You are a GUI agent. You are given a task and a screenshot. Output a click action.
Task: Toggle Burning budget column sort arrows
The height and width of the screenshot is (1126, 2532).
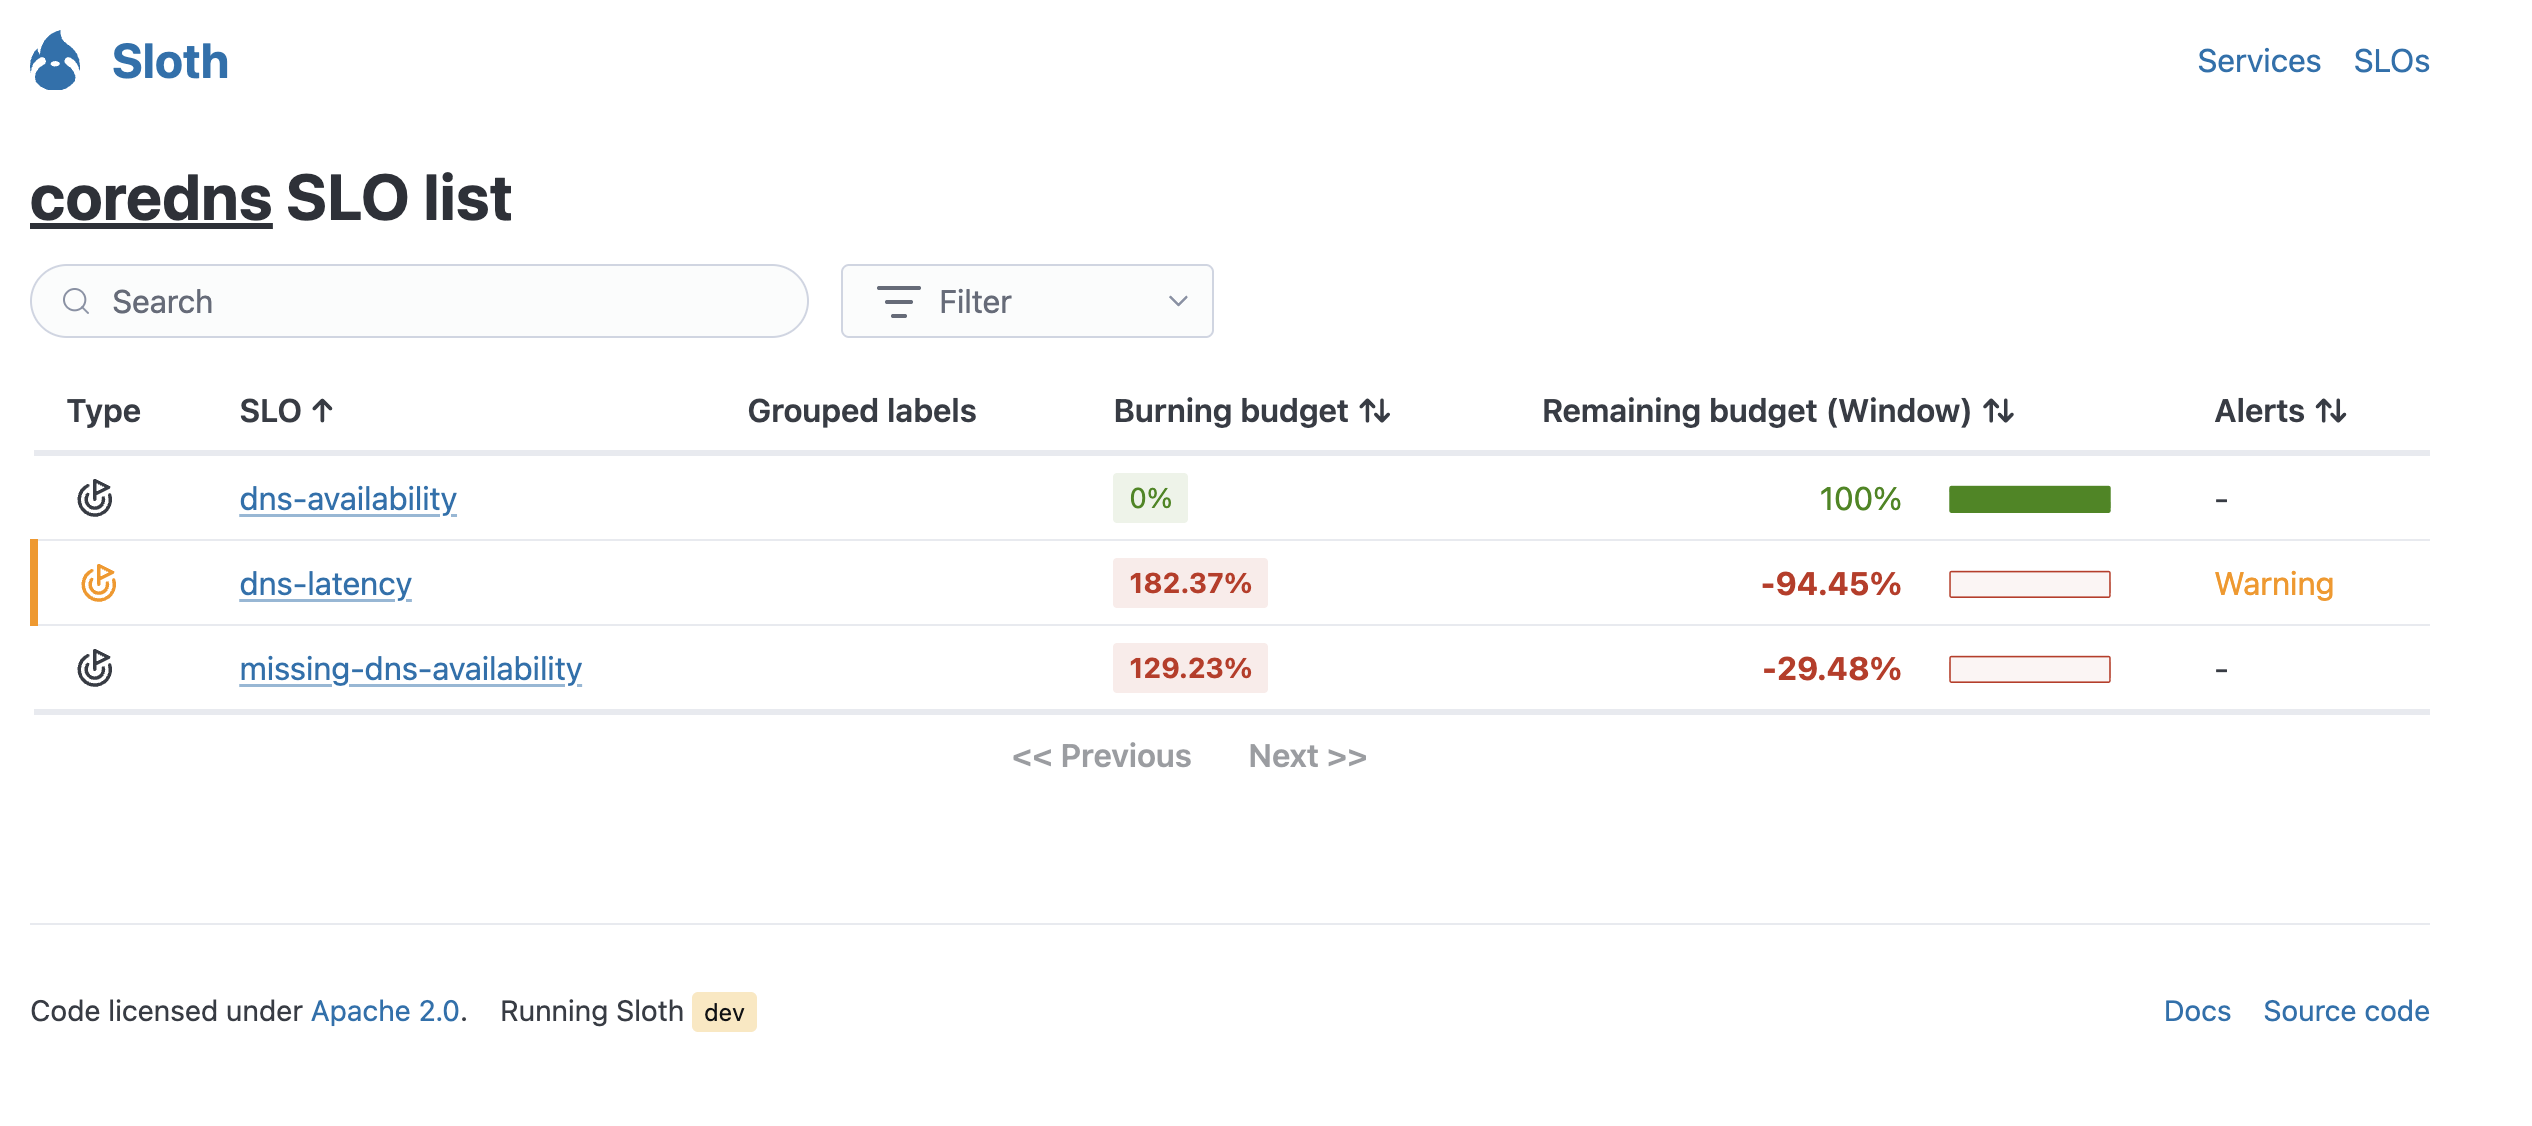pyautogui.click(x=1375, y=411)
